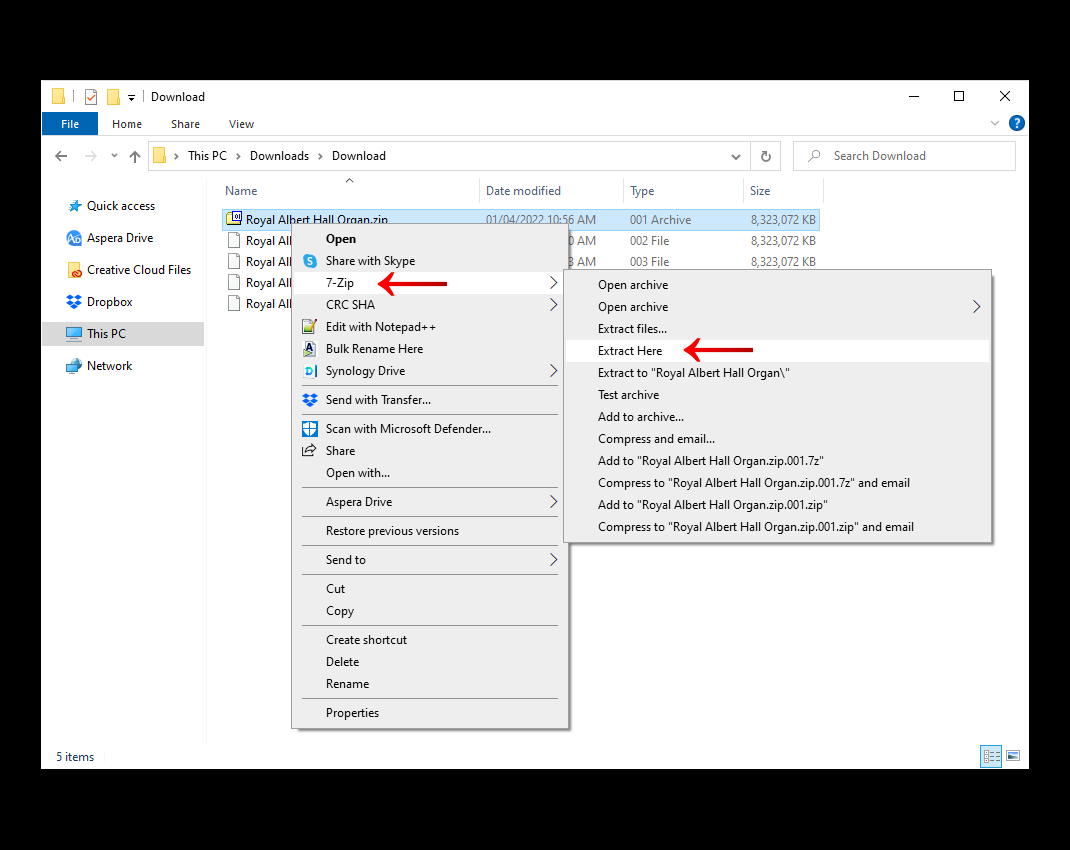This screenshot has width=1070, height=850.
Task: Click the Creative Cloud Files folder icon
Action: point(74,270)
